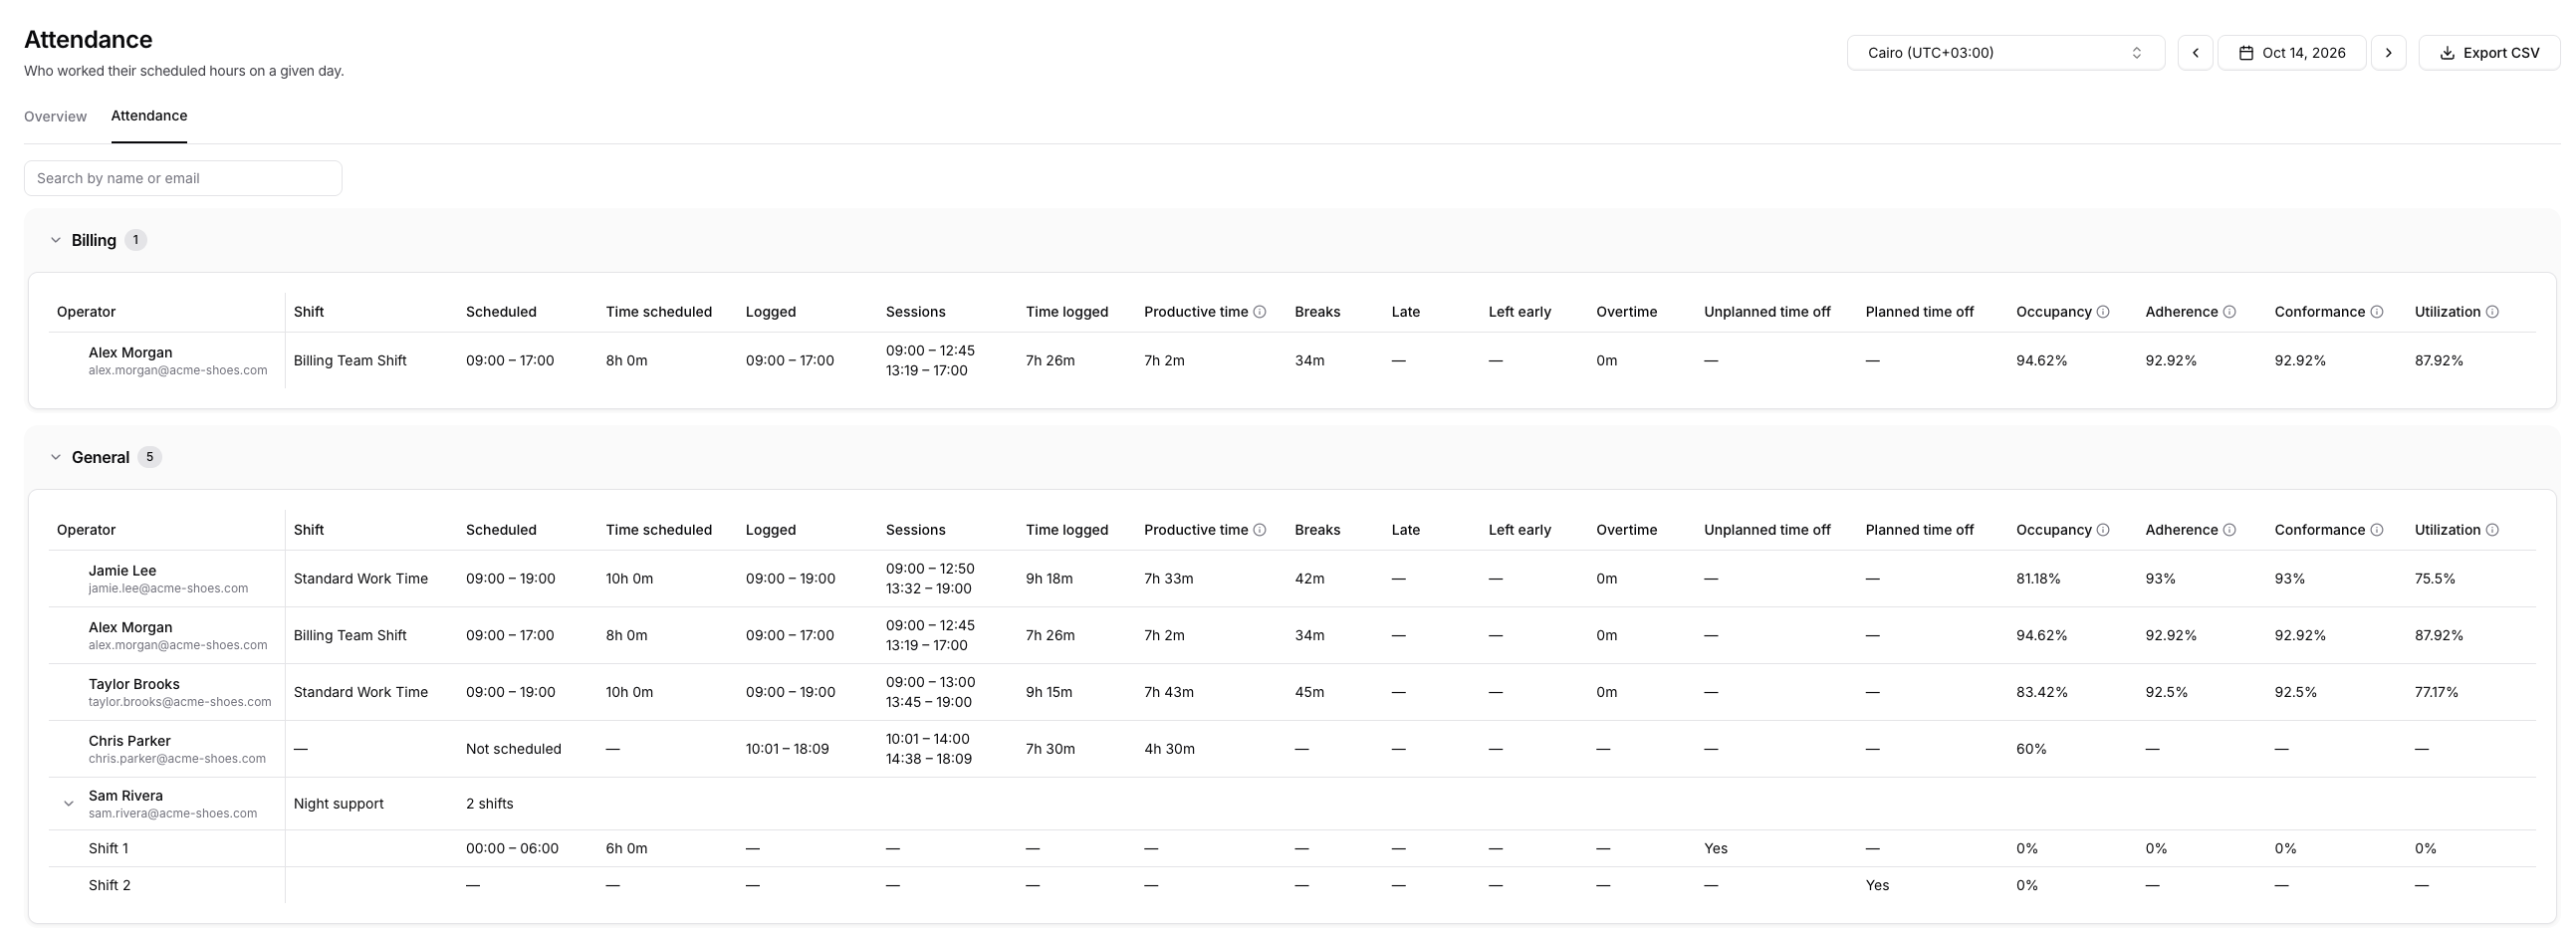Show Occupancy info icon in Billing table
This screenshot has height=931, width=2576.
pyautogui.click(x=2103, y=312)
